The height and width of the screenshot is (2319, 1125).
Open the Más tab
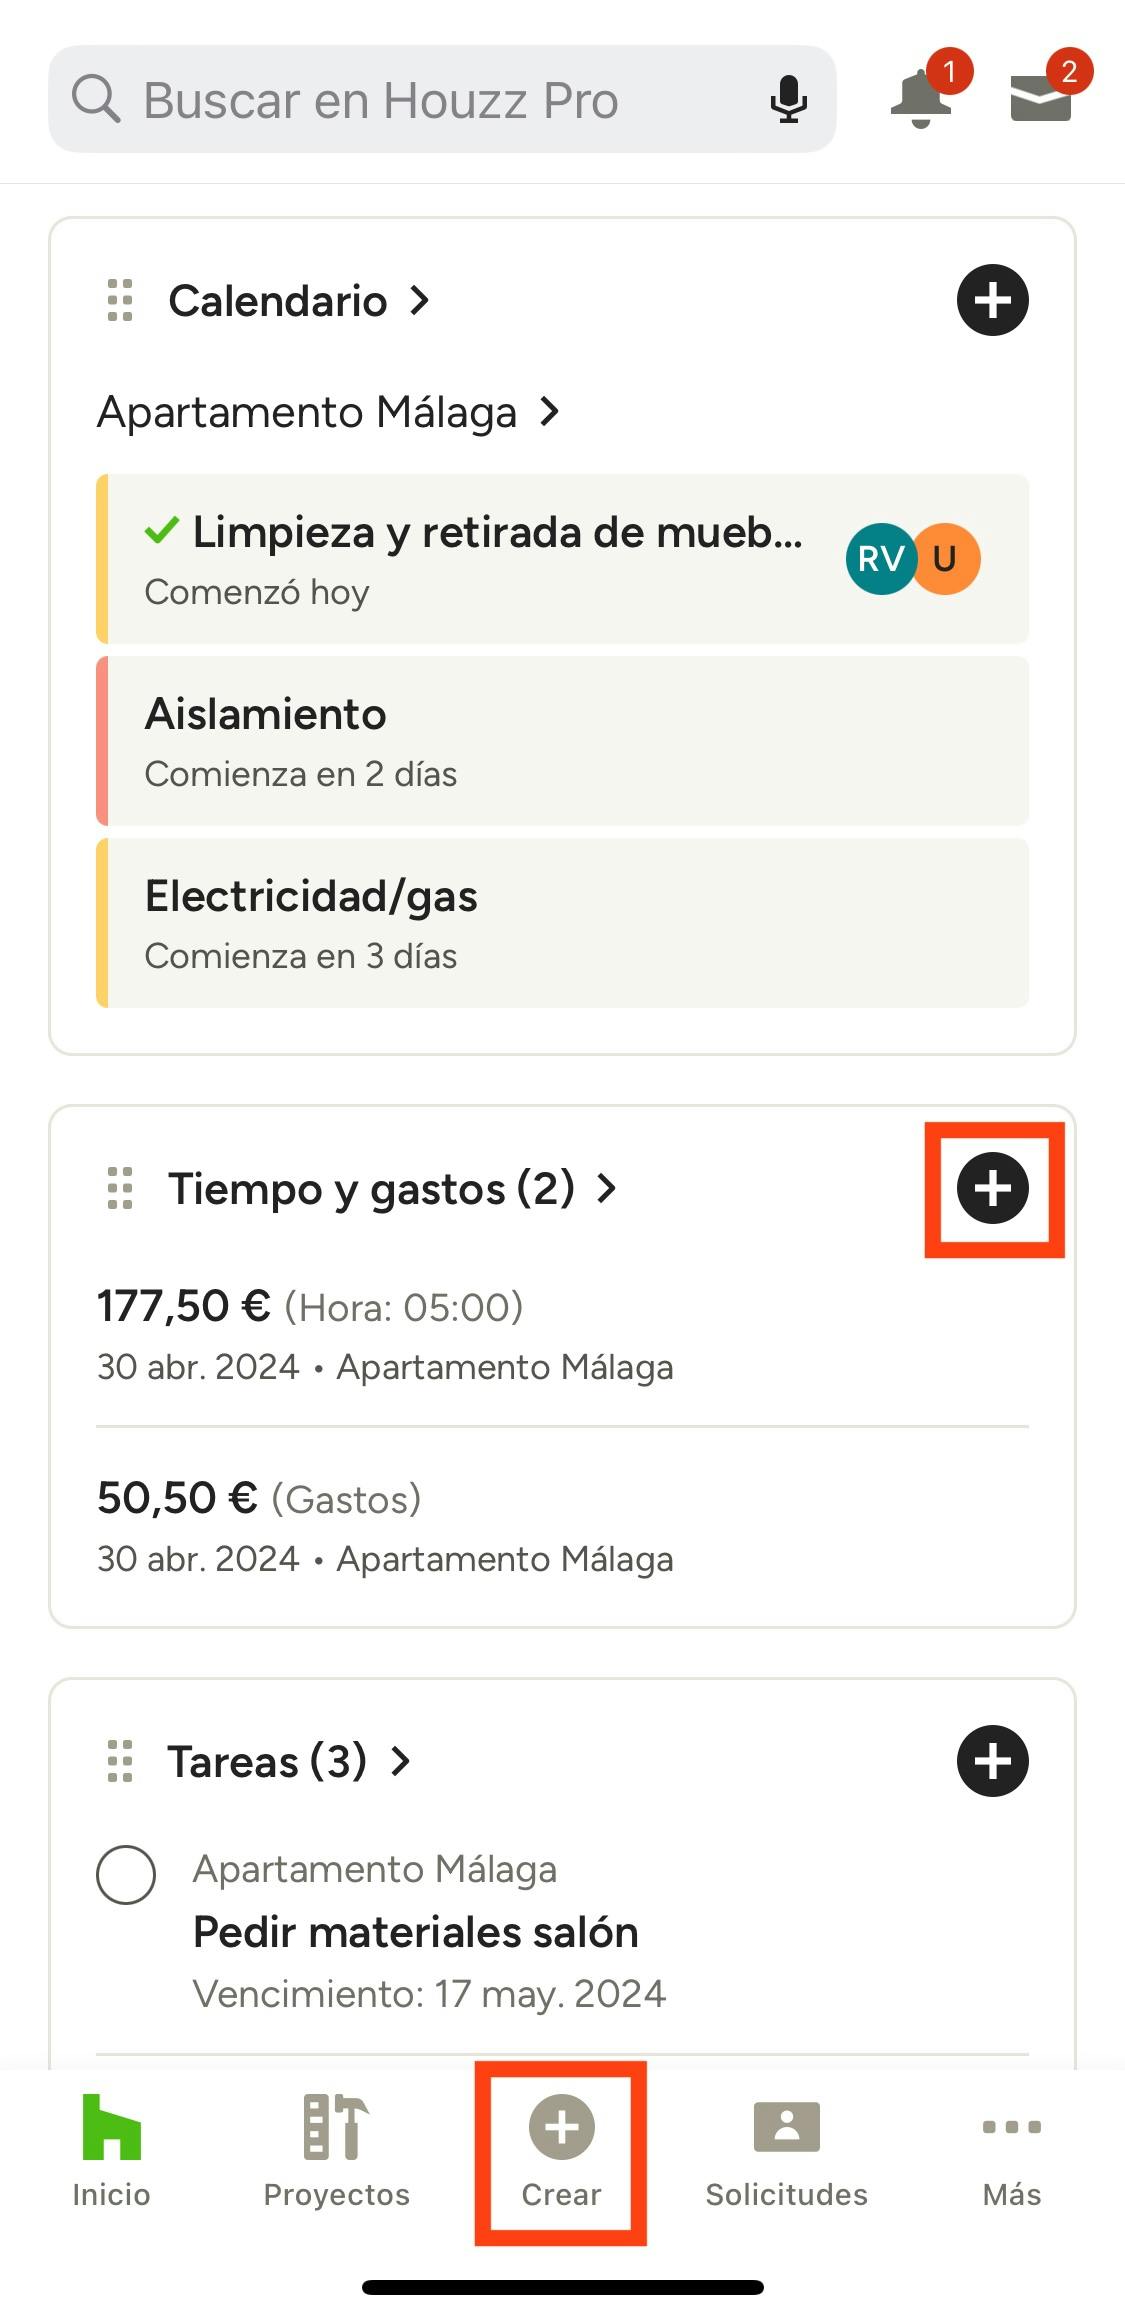click(x=1011, y=2150)
